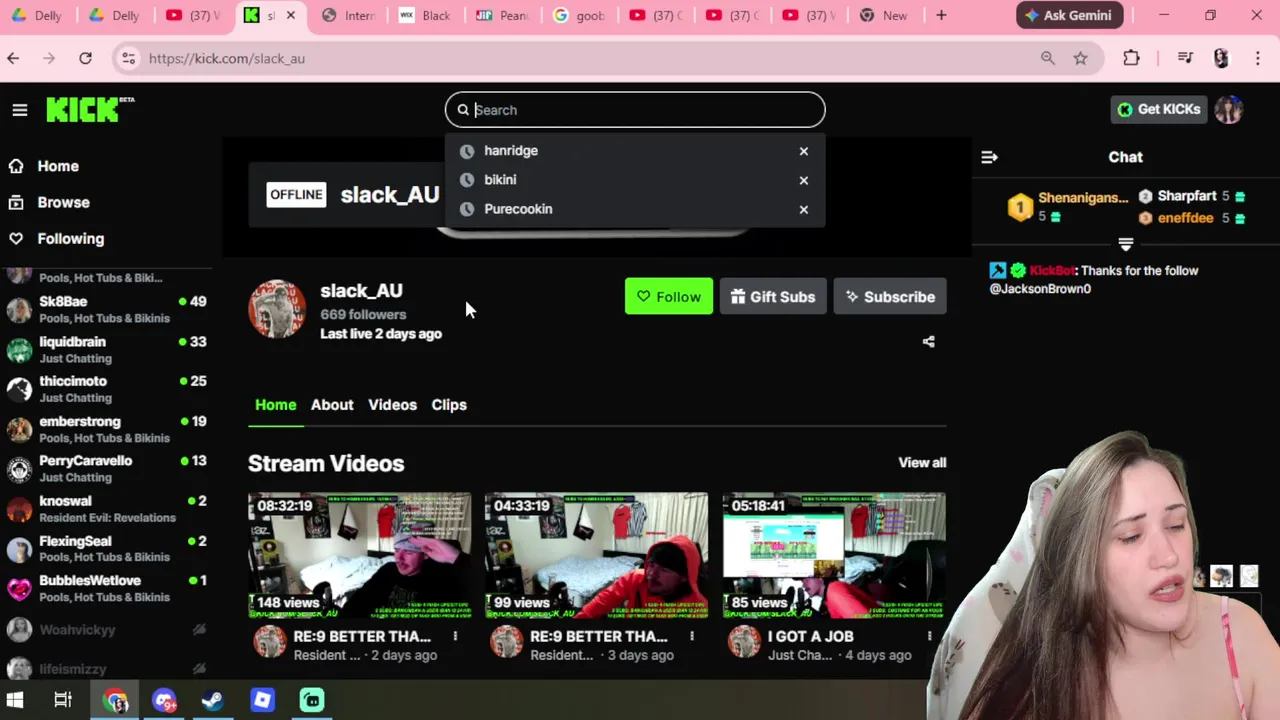This screenshot has width=1280, height=720.
Task: Open thiccimoto channel in sidebar
Action: (106, 389)
